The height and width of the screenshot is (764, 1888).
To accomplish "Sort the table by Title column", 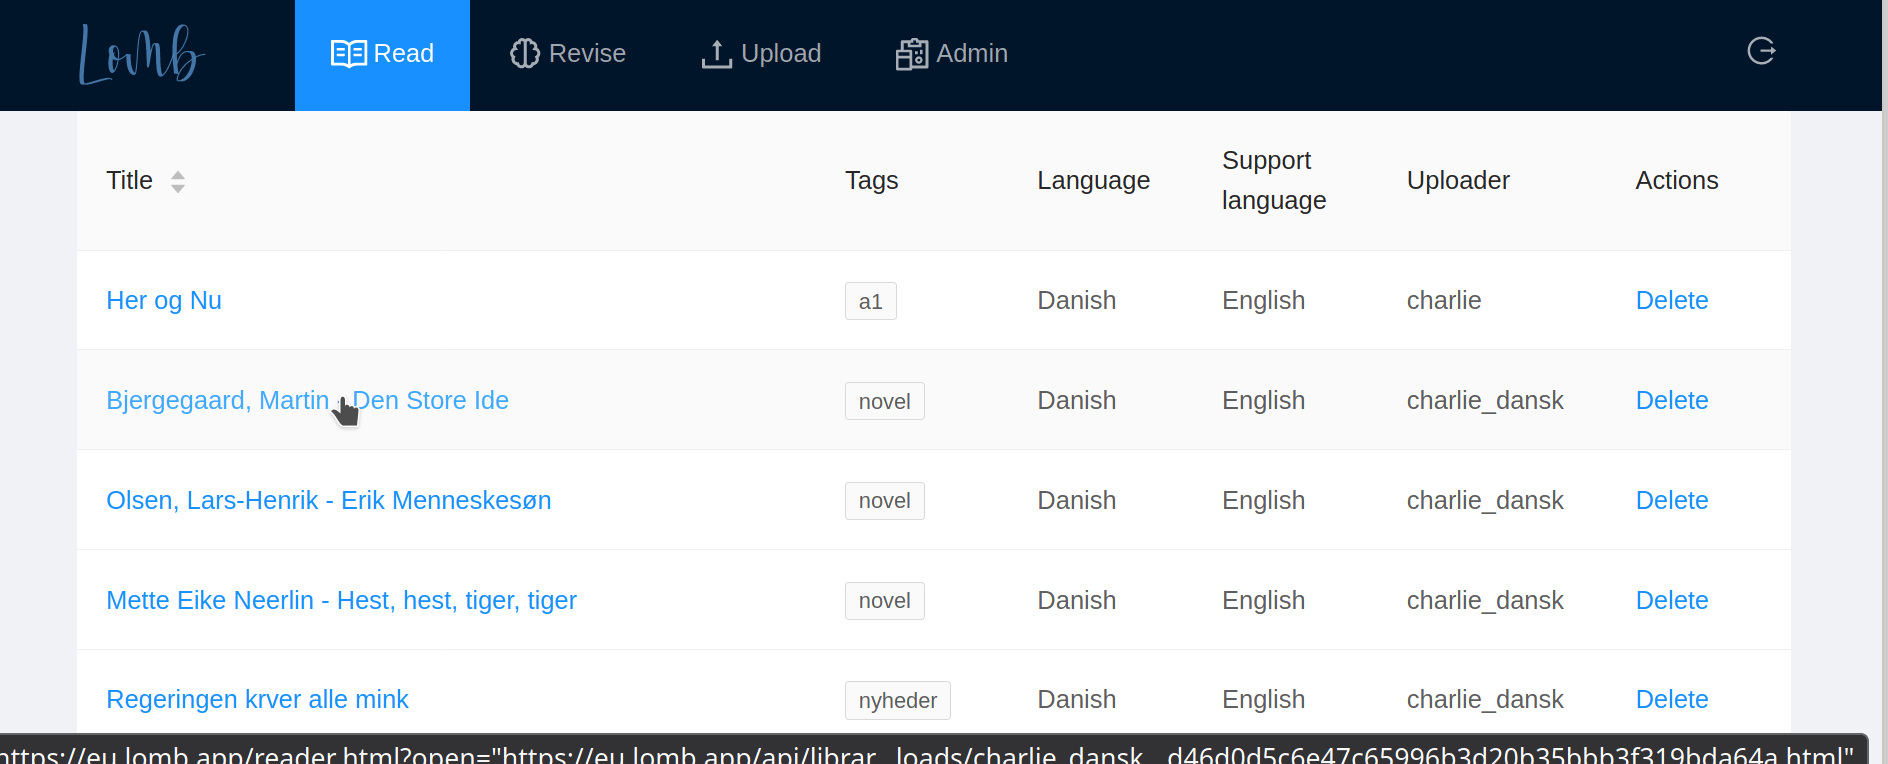I will [x=178, y=181].
